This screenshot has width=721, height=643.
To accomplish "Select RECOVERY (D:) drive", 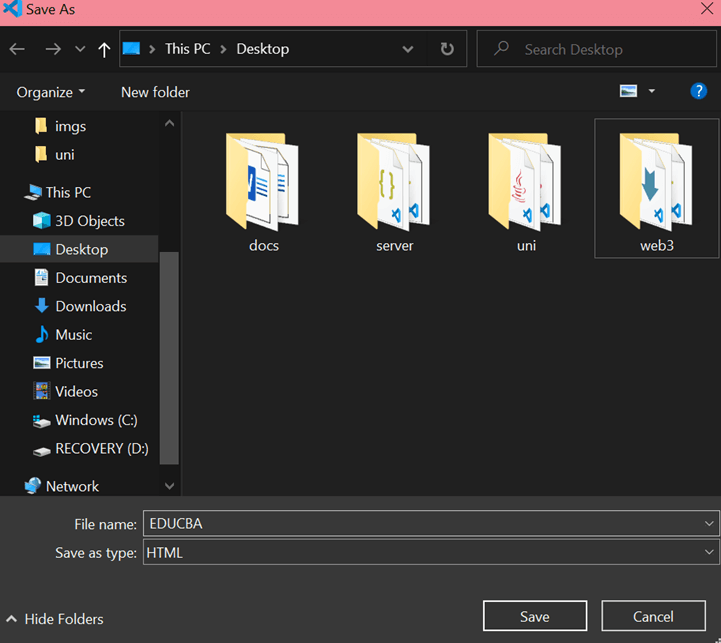I will [91, 448].
